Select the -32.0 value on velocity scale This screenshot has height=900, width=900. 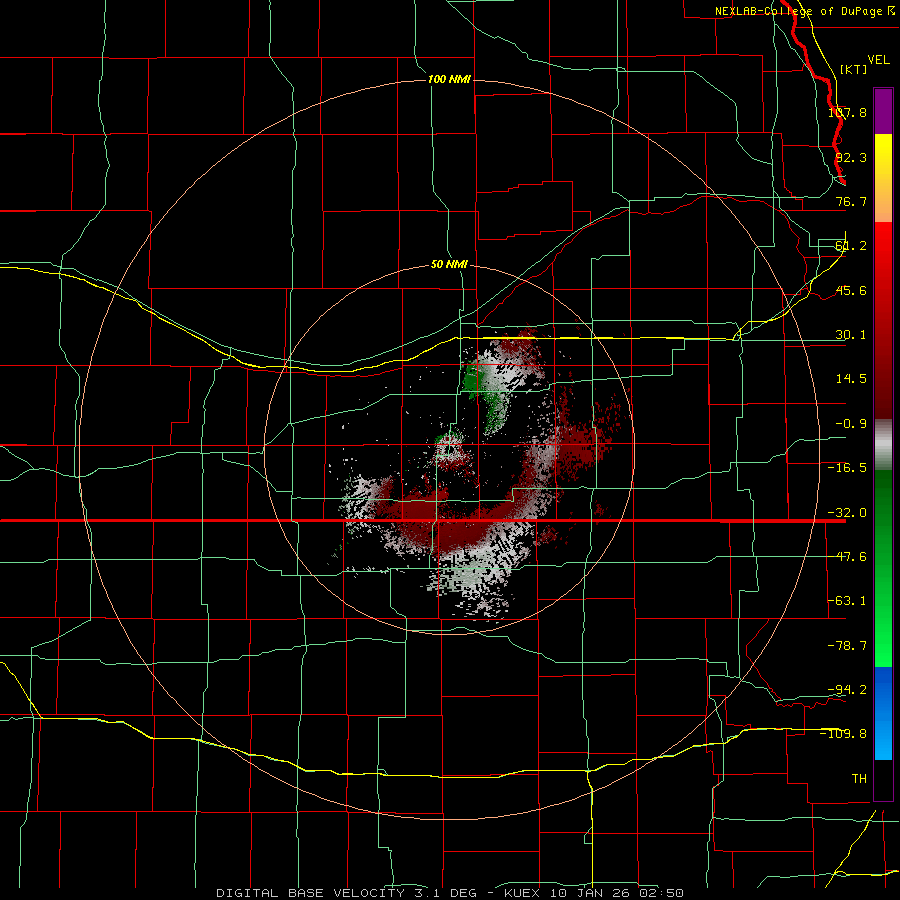(x=847, y=513)
